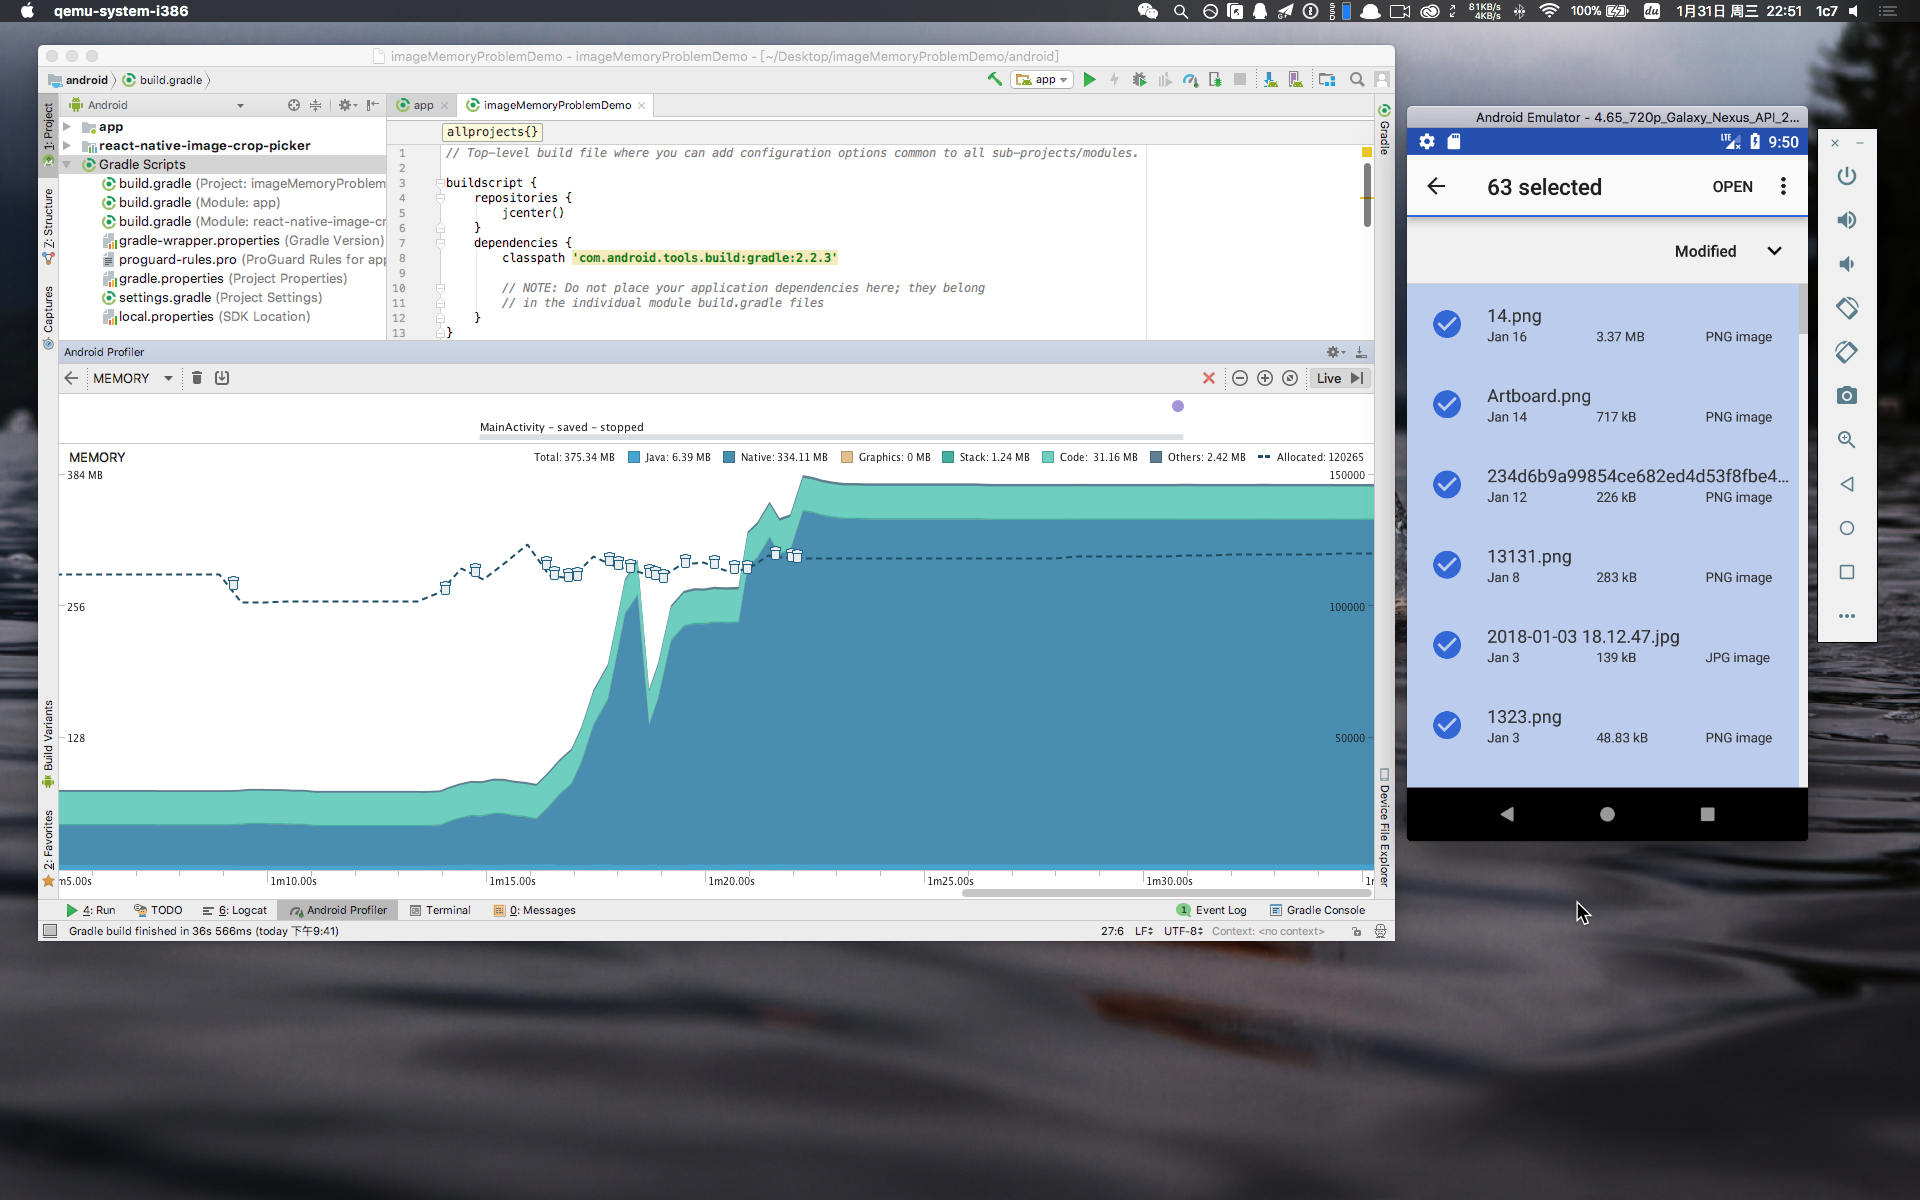Open the app run configuration dropdown
This screenshot has height=1200, width=1920.
(x=1042, y=79)
